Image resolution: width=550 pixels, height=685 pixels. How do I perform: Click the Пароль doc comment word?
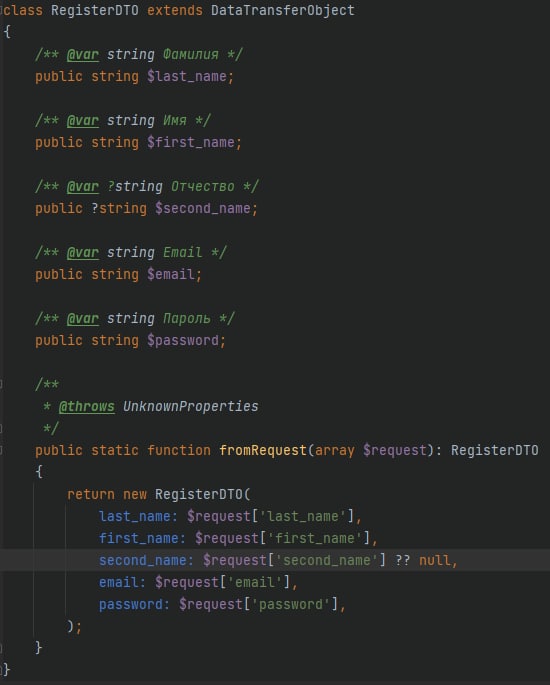tap(187, 318)
